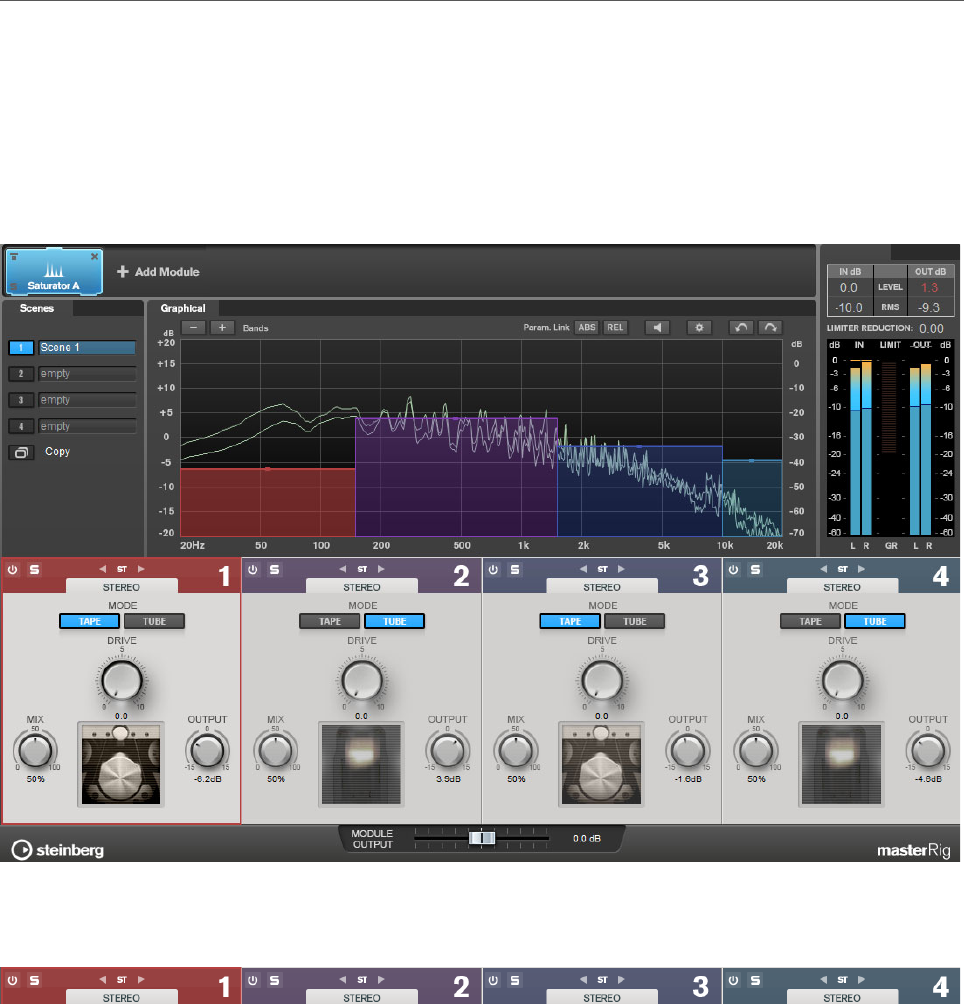Viewport: 964px width, 1004px height.
Task: Click band 1 tape reel display
Action: pyautogui.click(x=121, y=764)
